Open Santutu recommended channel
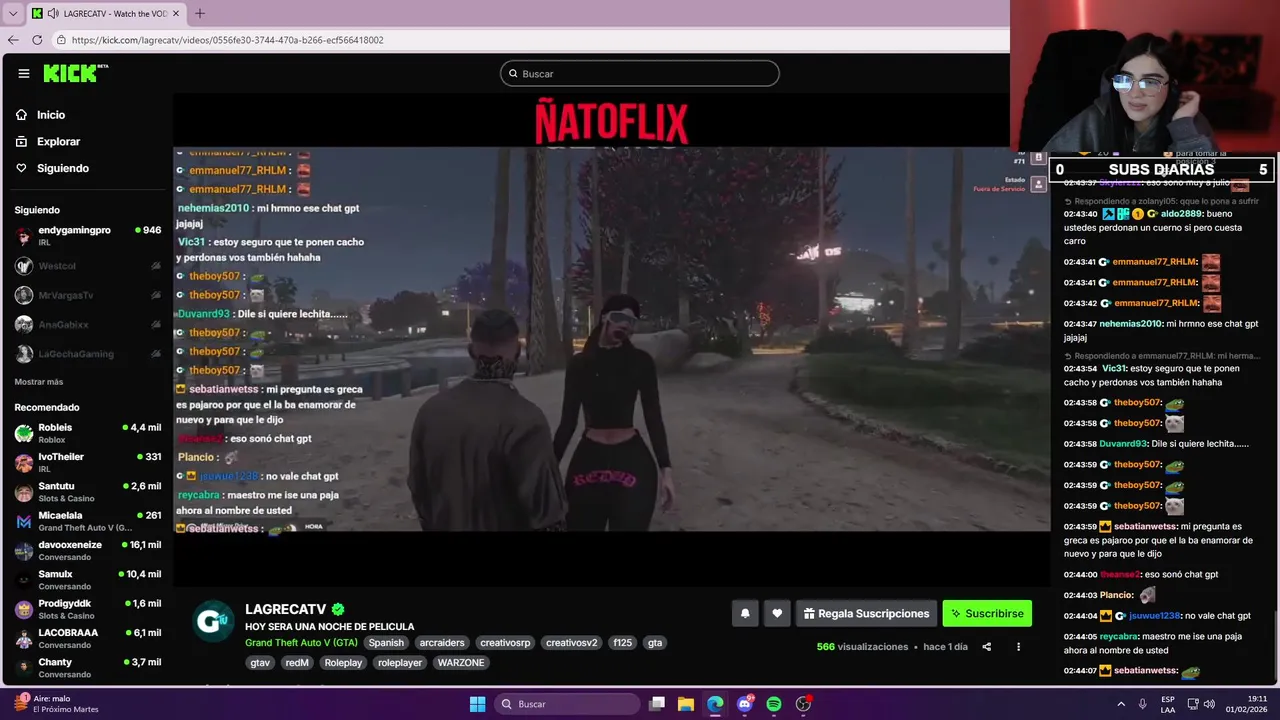Screen dimensions: 1280x720 pyautogui.click(x=87, y=492)
